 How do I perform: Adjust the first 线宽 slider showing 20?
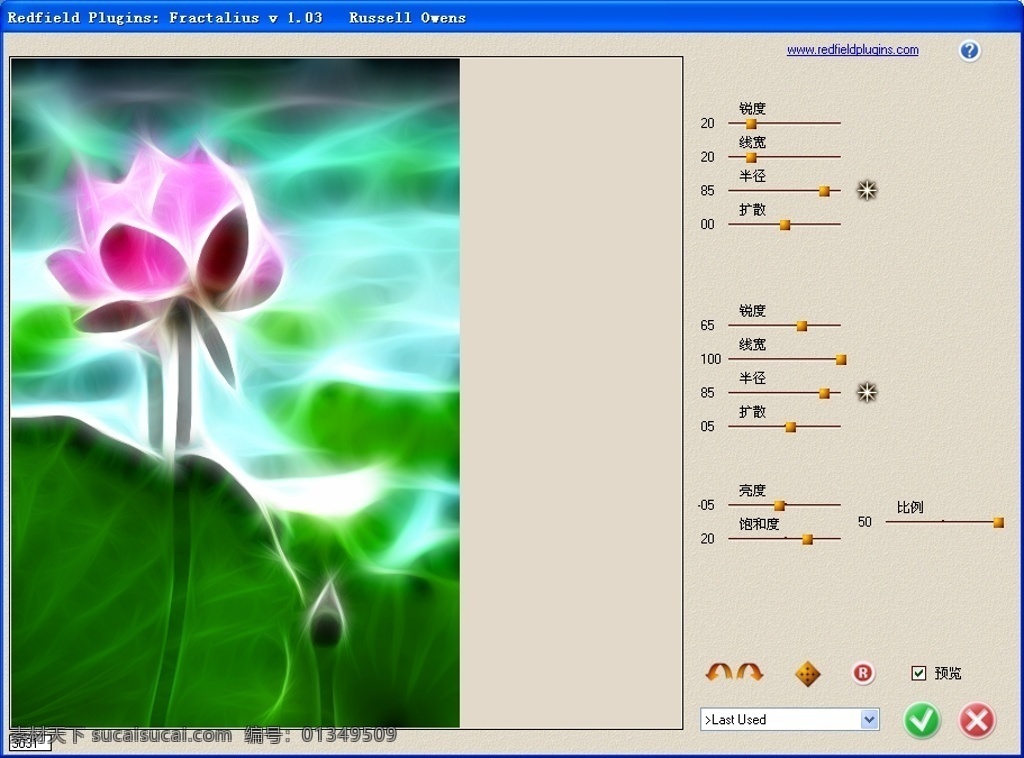tap(784, 157)
